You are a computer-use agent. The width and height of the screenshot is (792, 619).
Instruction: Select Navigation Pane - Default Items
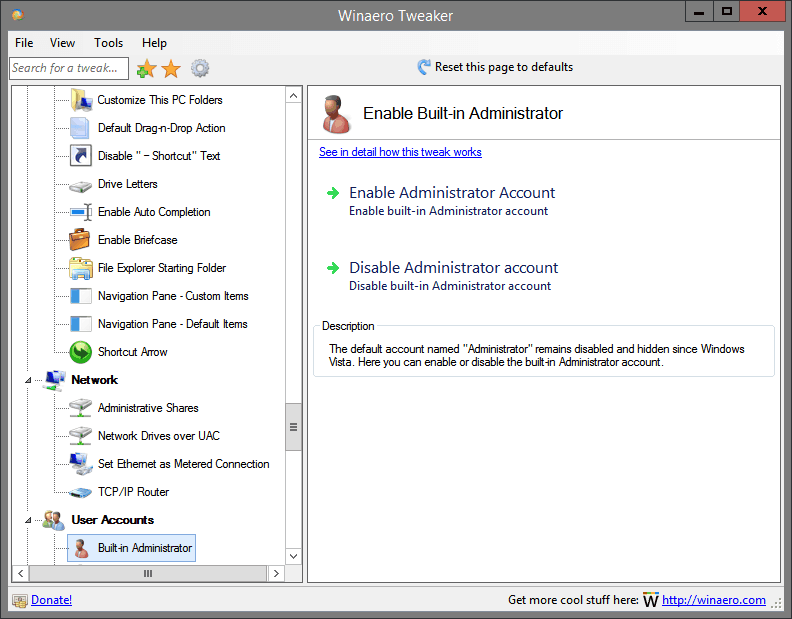[x=173, y=324]
